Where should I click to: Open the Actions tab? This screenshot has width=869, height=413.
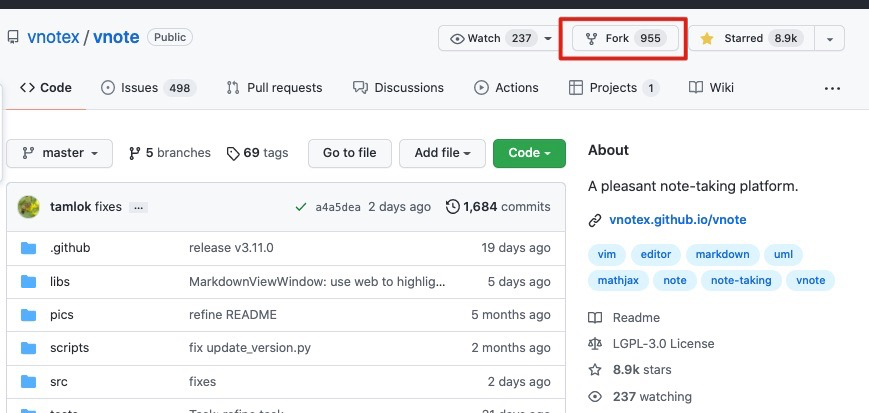(507, 88)
